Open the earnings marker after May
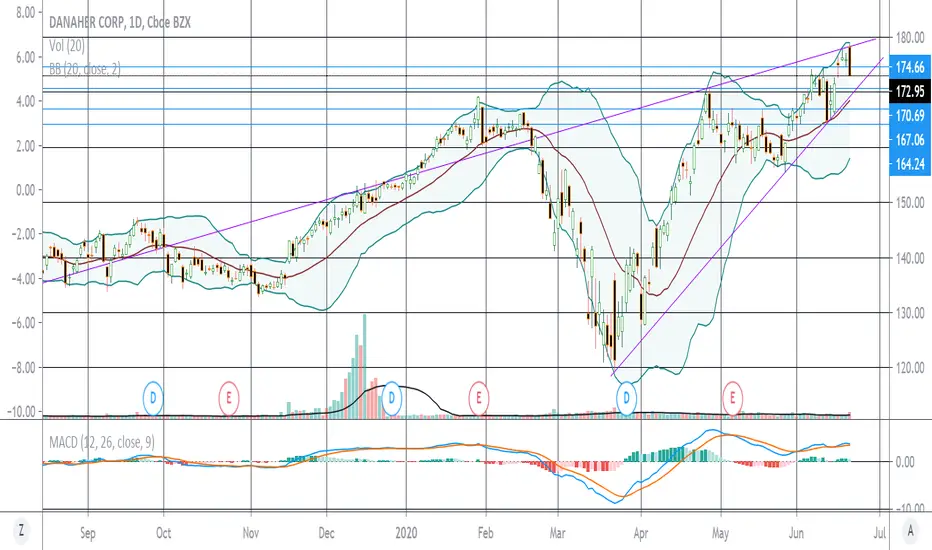 pyautogui.click(x=732, y=397)
